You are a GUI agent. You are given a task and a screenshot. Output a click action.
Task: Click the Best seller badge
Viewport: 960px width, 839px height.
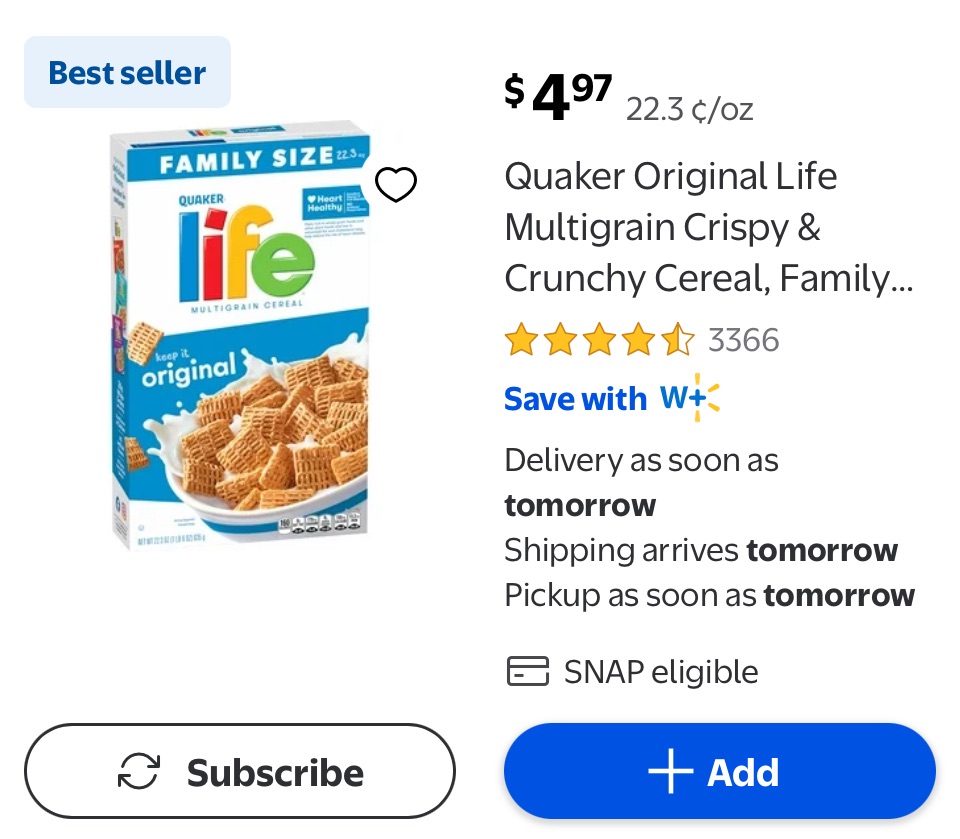point(127,72)
